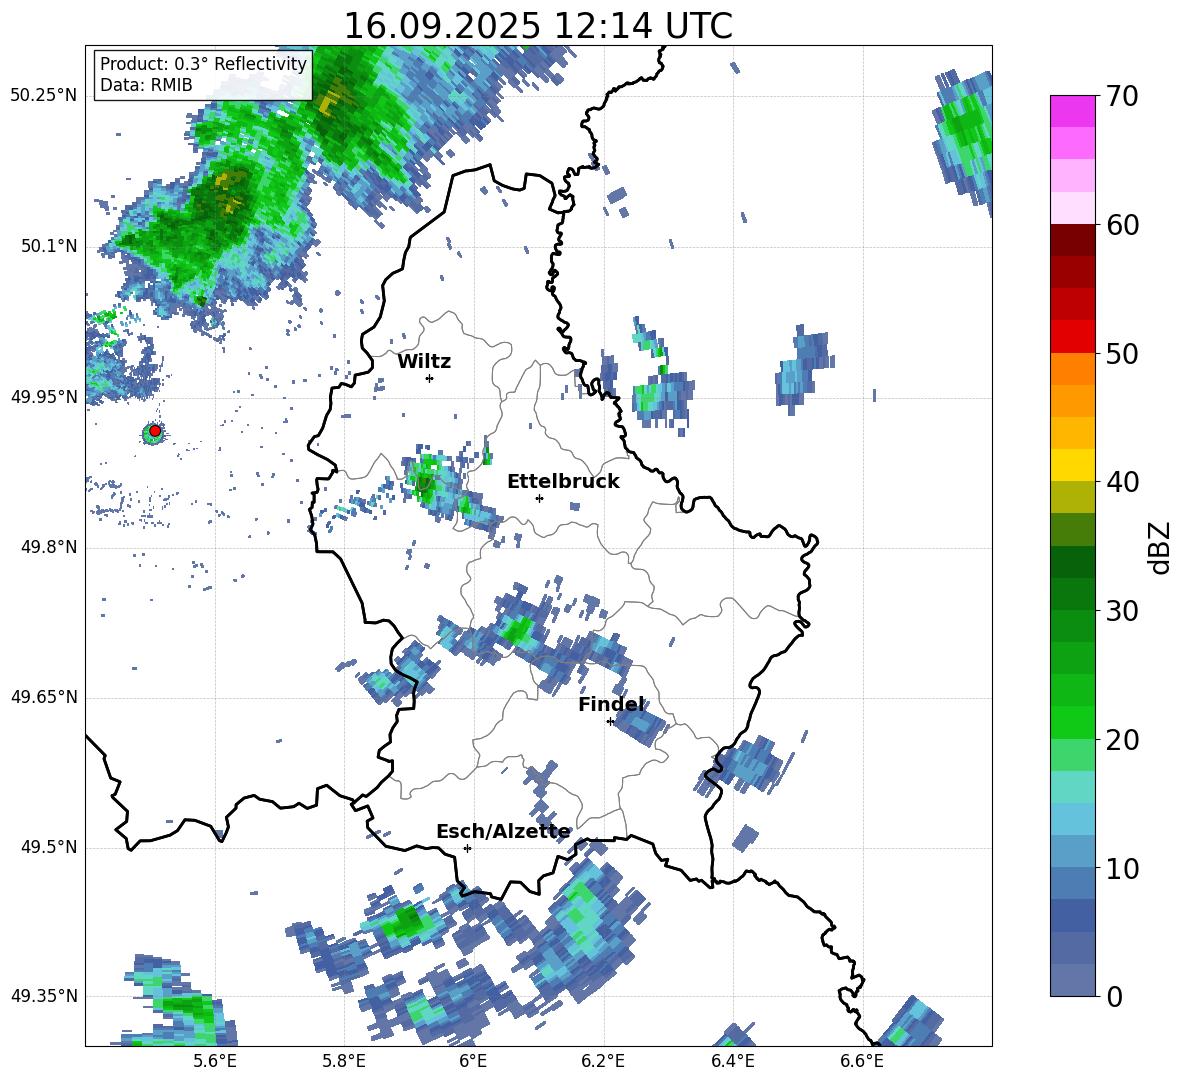The width and height of the screenshot is (1184, 1081).
Task: Click the 49.35°N latitude label
Action: [x=44, y=996]
